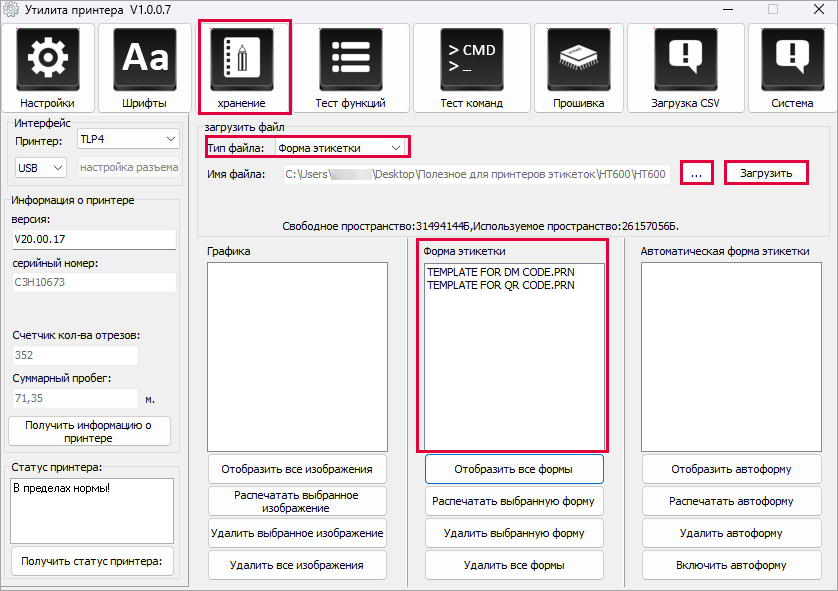Click the Суммарный пробег field 71,35
This screenshot has height=591, width=838.
75,398
